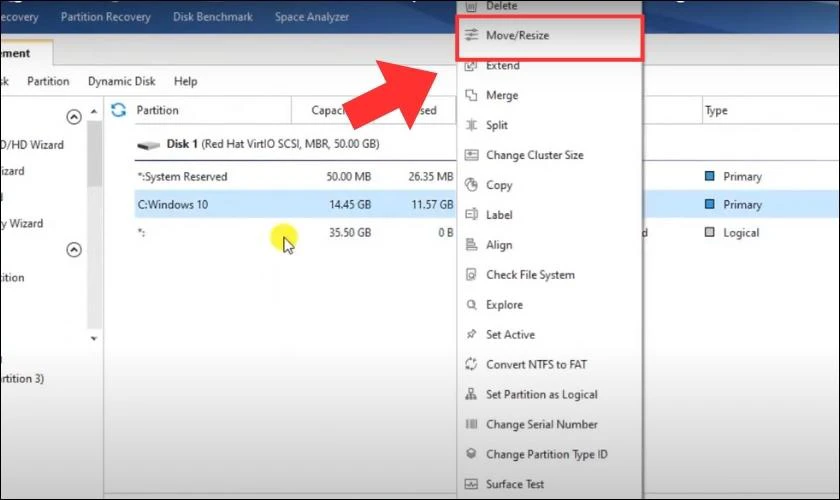Click the Merge icon in context menu
This screenshot has height=500, width=840.
tap(471, 95)
